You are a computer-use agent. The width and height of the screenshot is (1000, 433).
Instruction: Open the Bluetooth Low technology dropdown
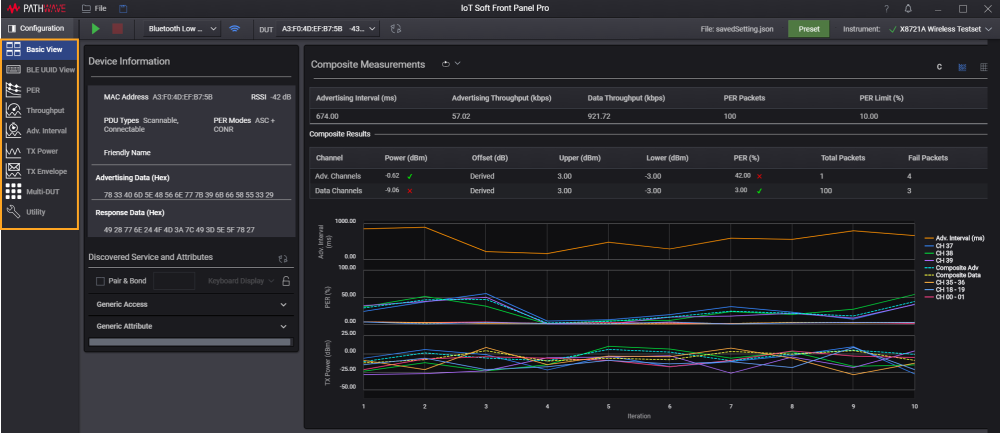click(182, 29)
